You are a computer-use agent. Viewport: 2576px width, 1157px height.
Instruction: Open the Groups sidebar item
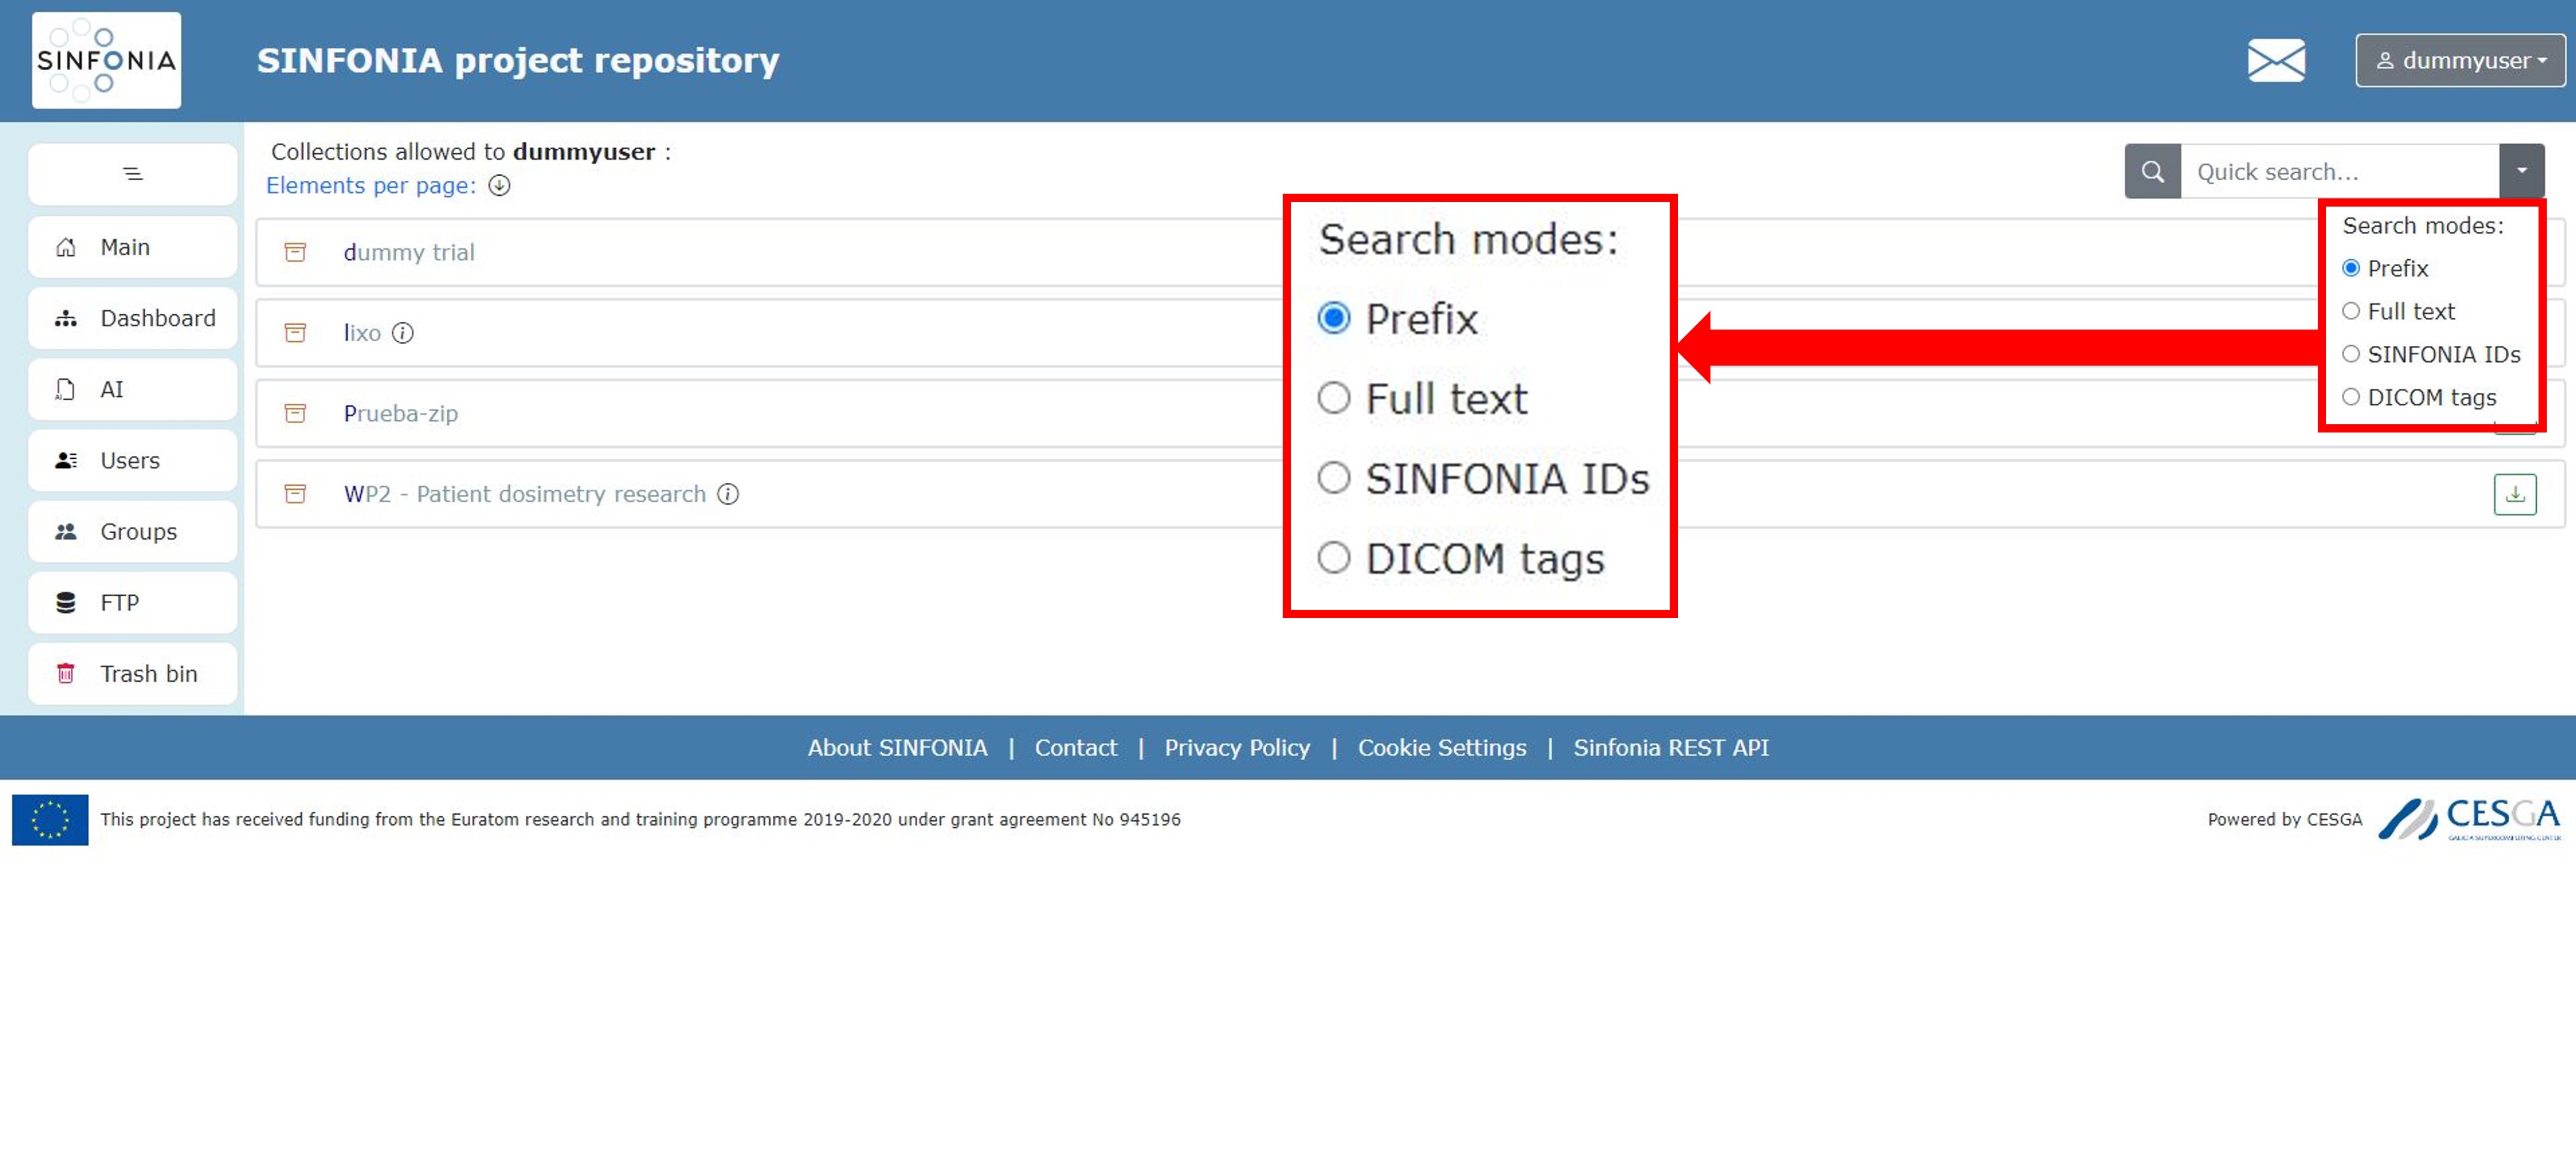point(133,531)
